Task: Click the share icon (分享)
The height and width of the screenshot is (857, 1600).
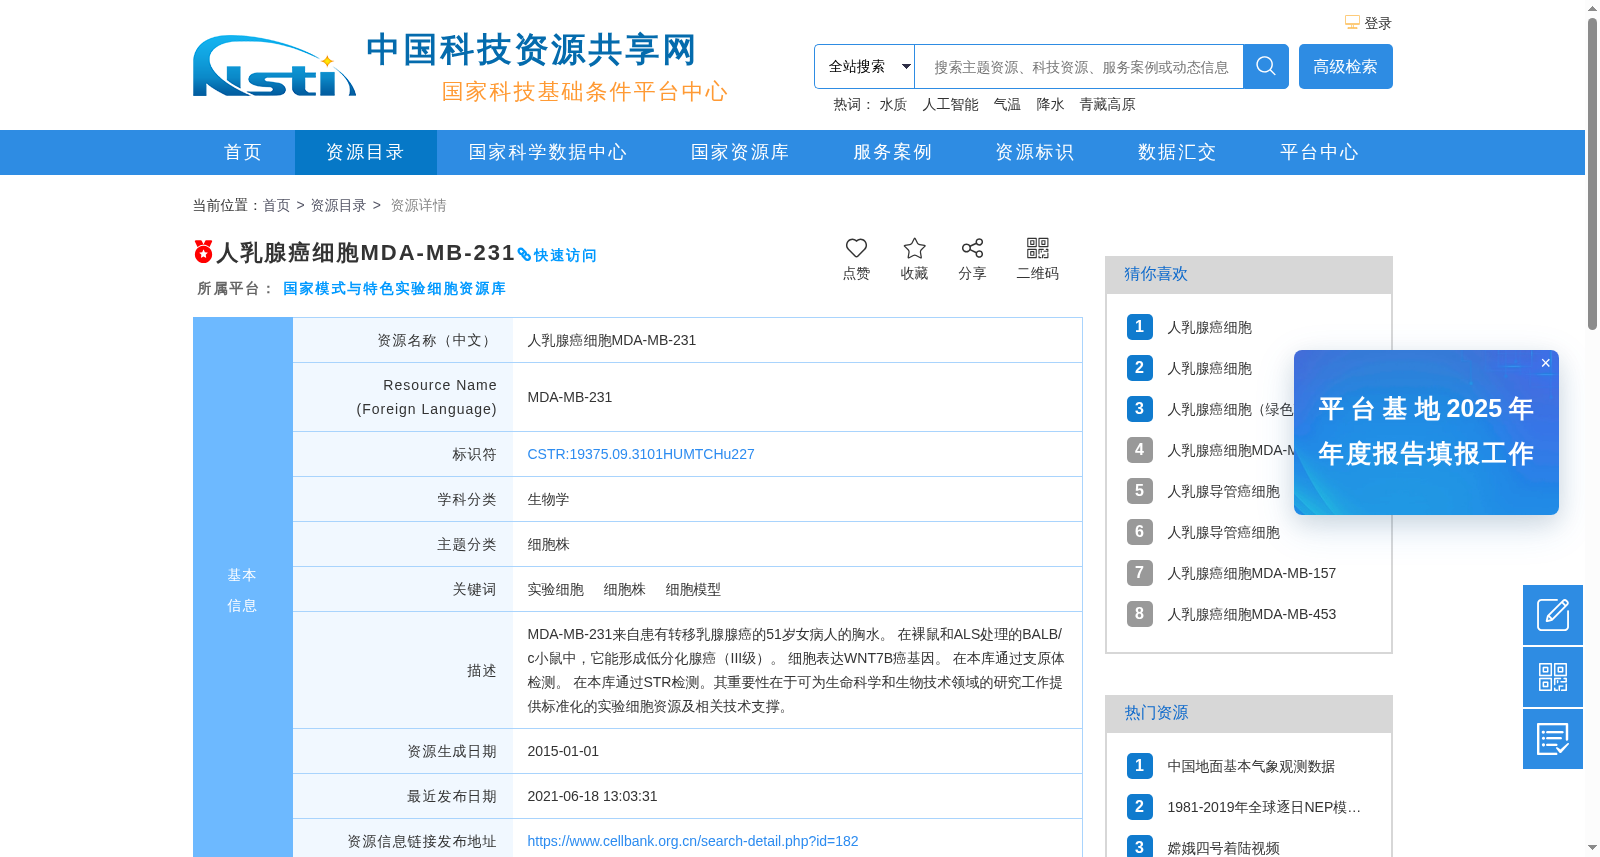Action: (972, 248)
